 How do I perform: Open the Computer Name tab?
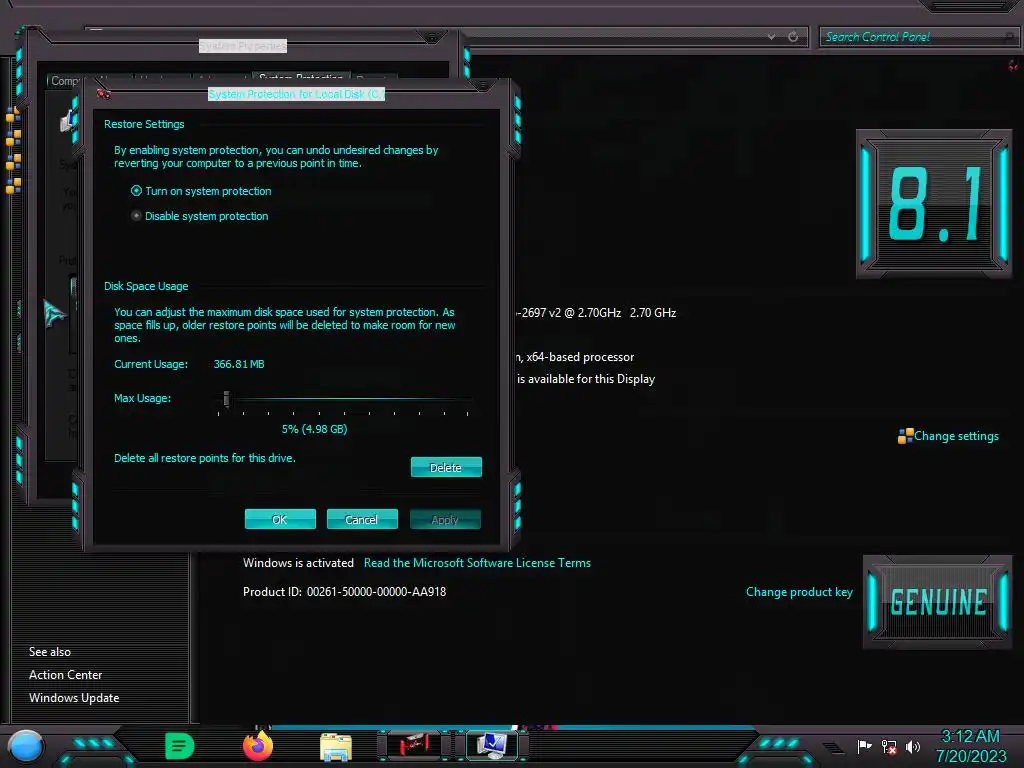pyautogui.click(x=64, y=81)
